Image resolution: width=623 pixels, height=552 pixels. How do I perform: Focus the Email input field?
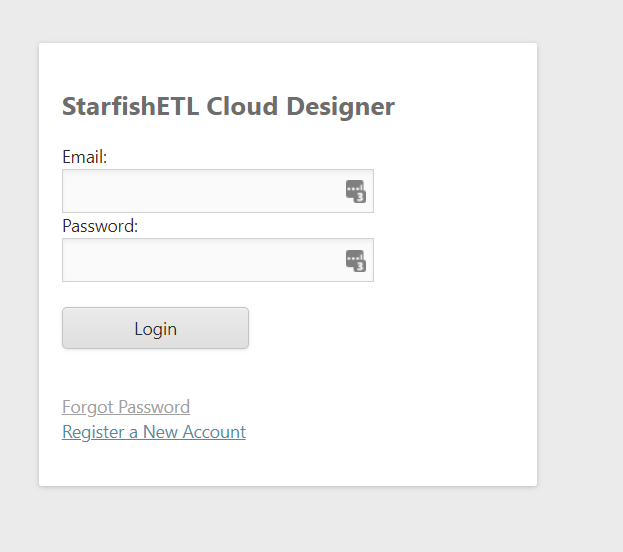(200, 191)
